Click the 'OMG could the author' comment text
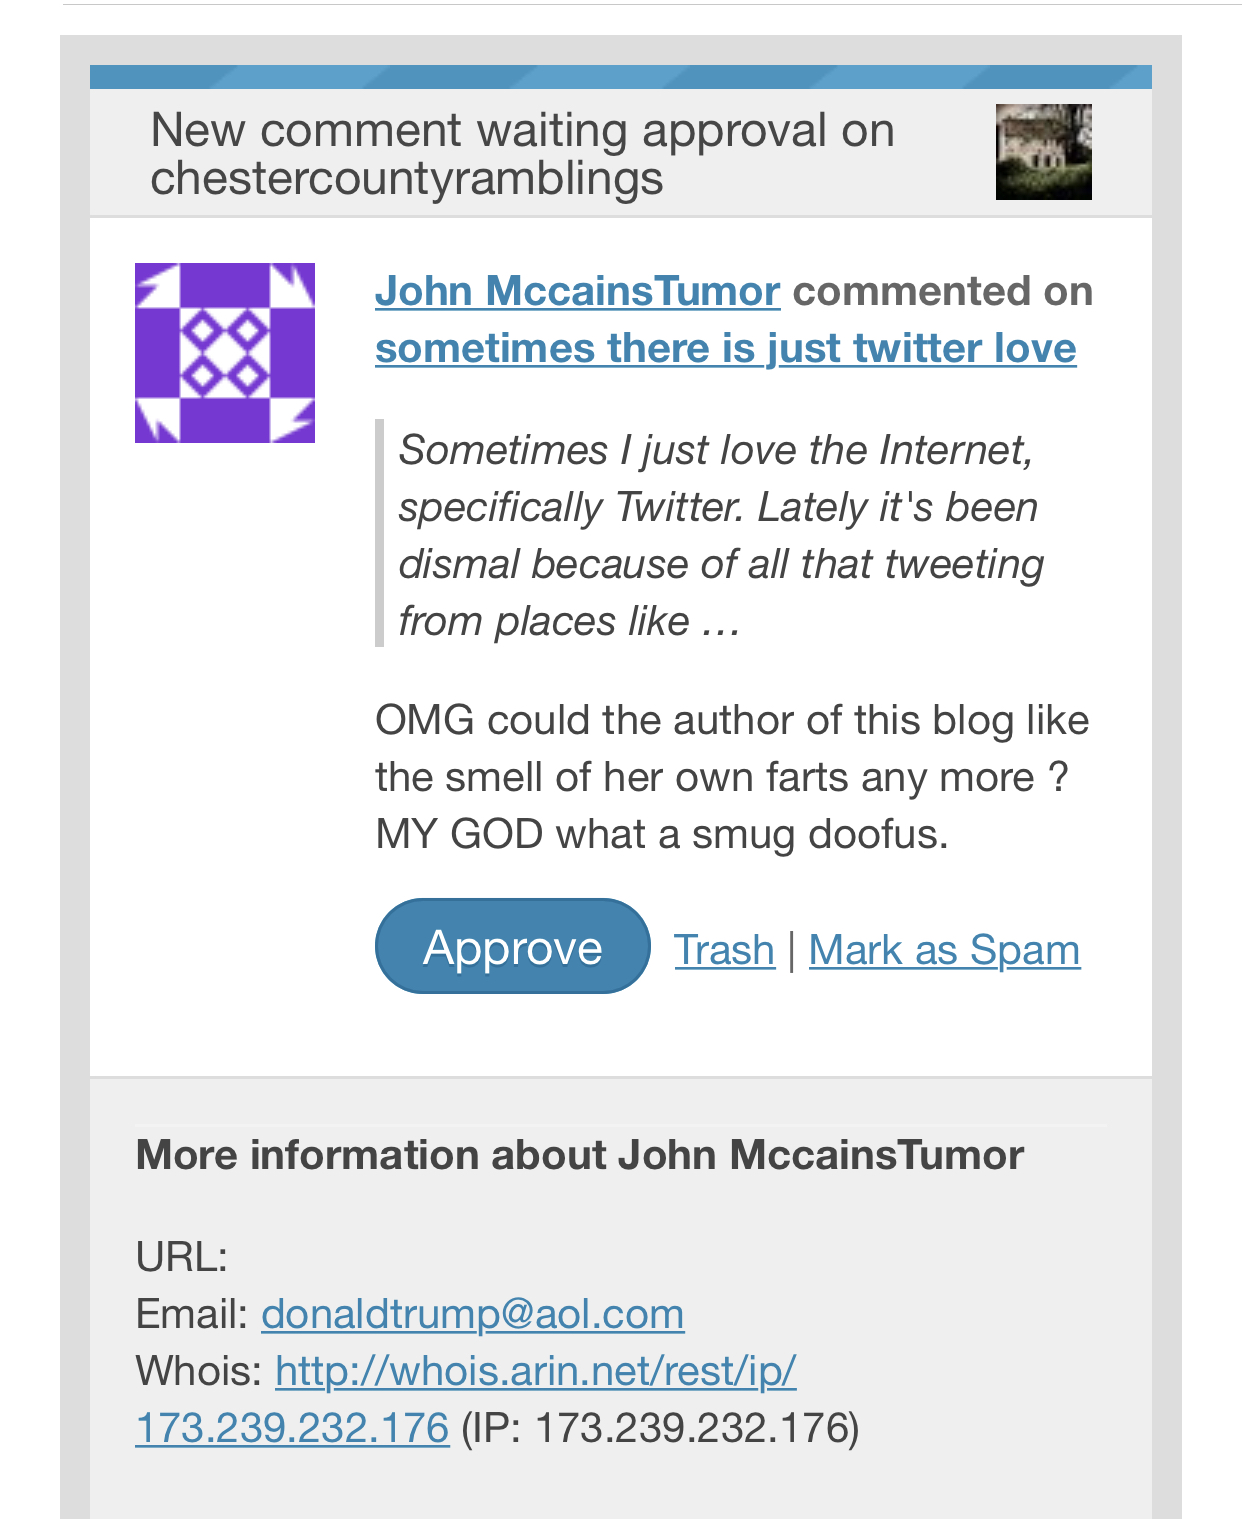Screen dimensions: 1242x1519 pos(731,777)
